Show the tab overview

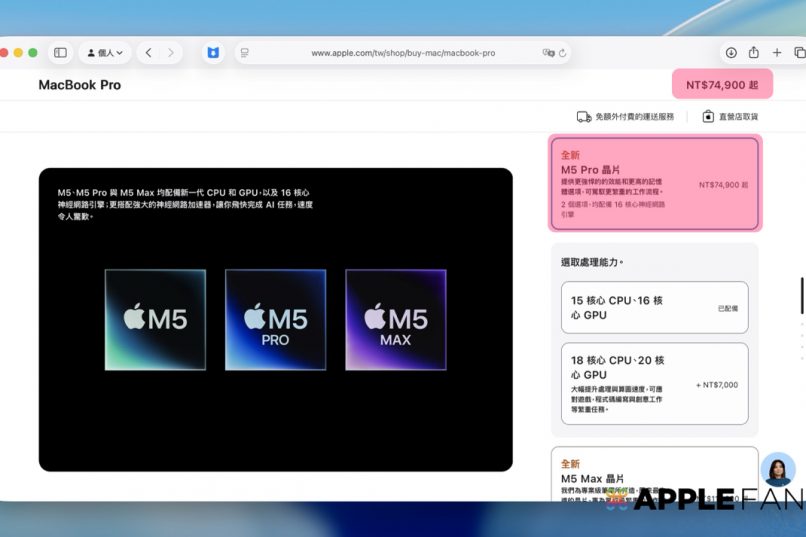[x=798, y=53]
